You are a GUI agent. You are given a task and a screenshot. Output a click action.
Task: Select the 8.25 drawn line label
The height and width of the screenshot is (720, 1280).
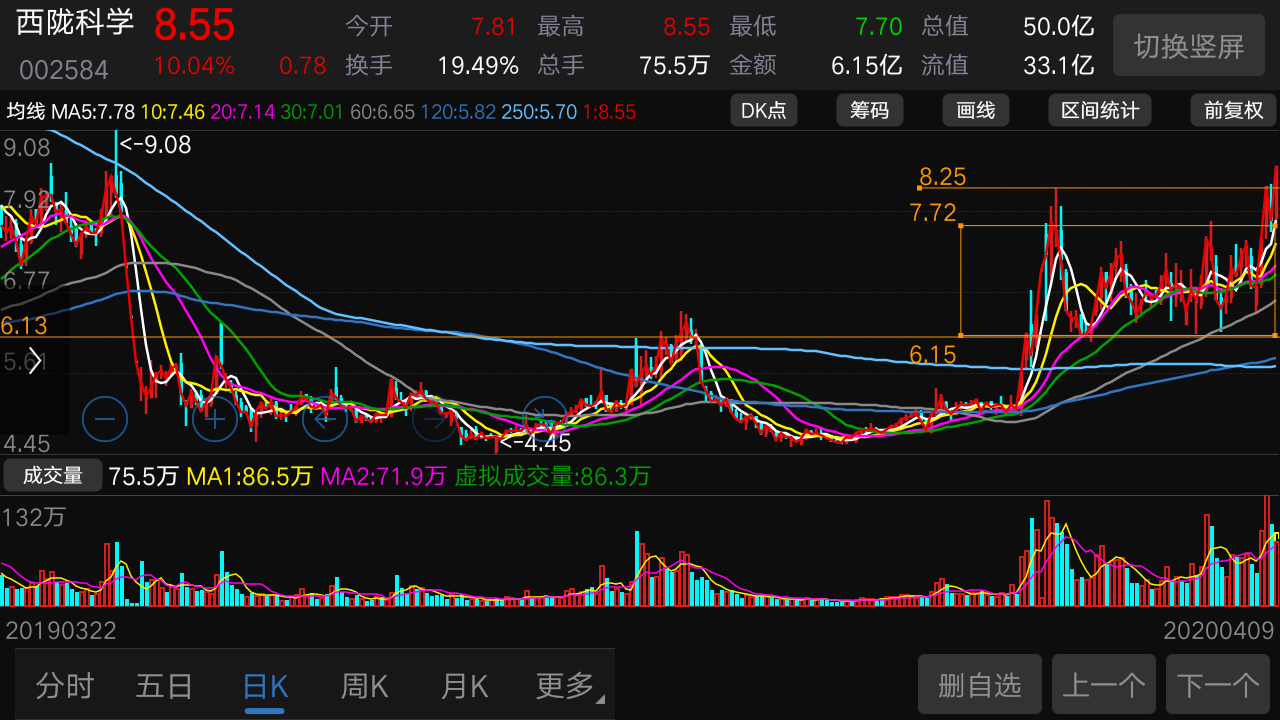[x=943, y=177]
